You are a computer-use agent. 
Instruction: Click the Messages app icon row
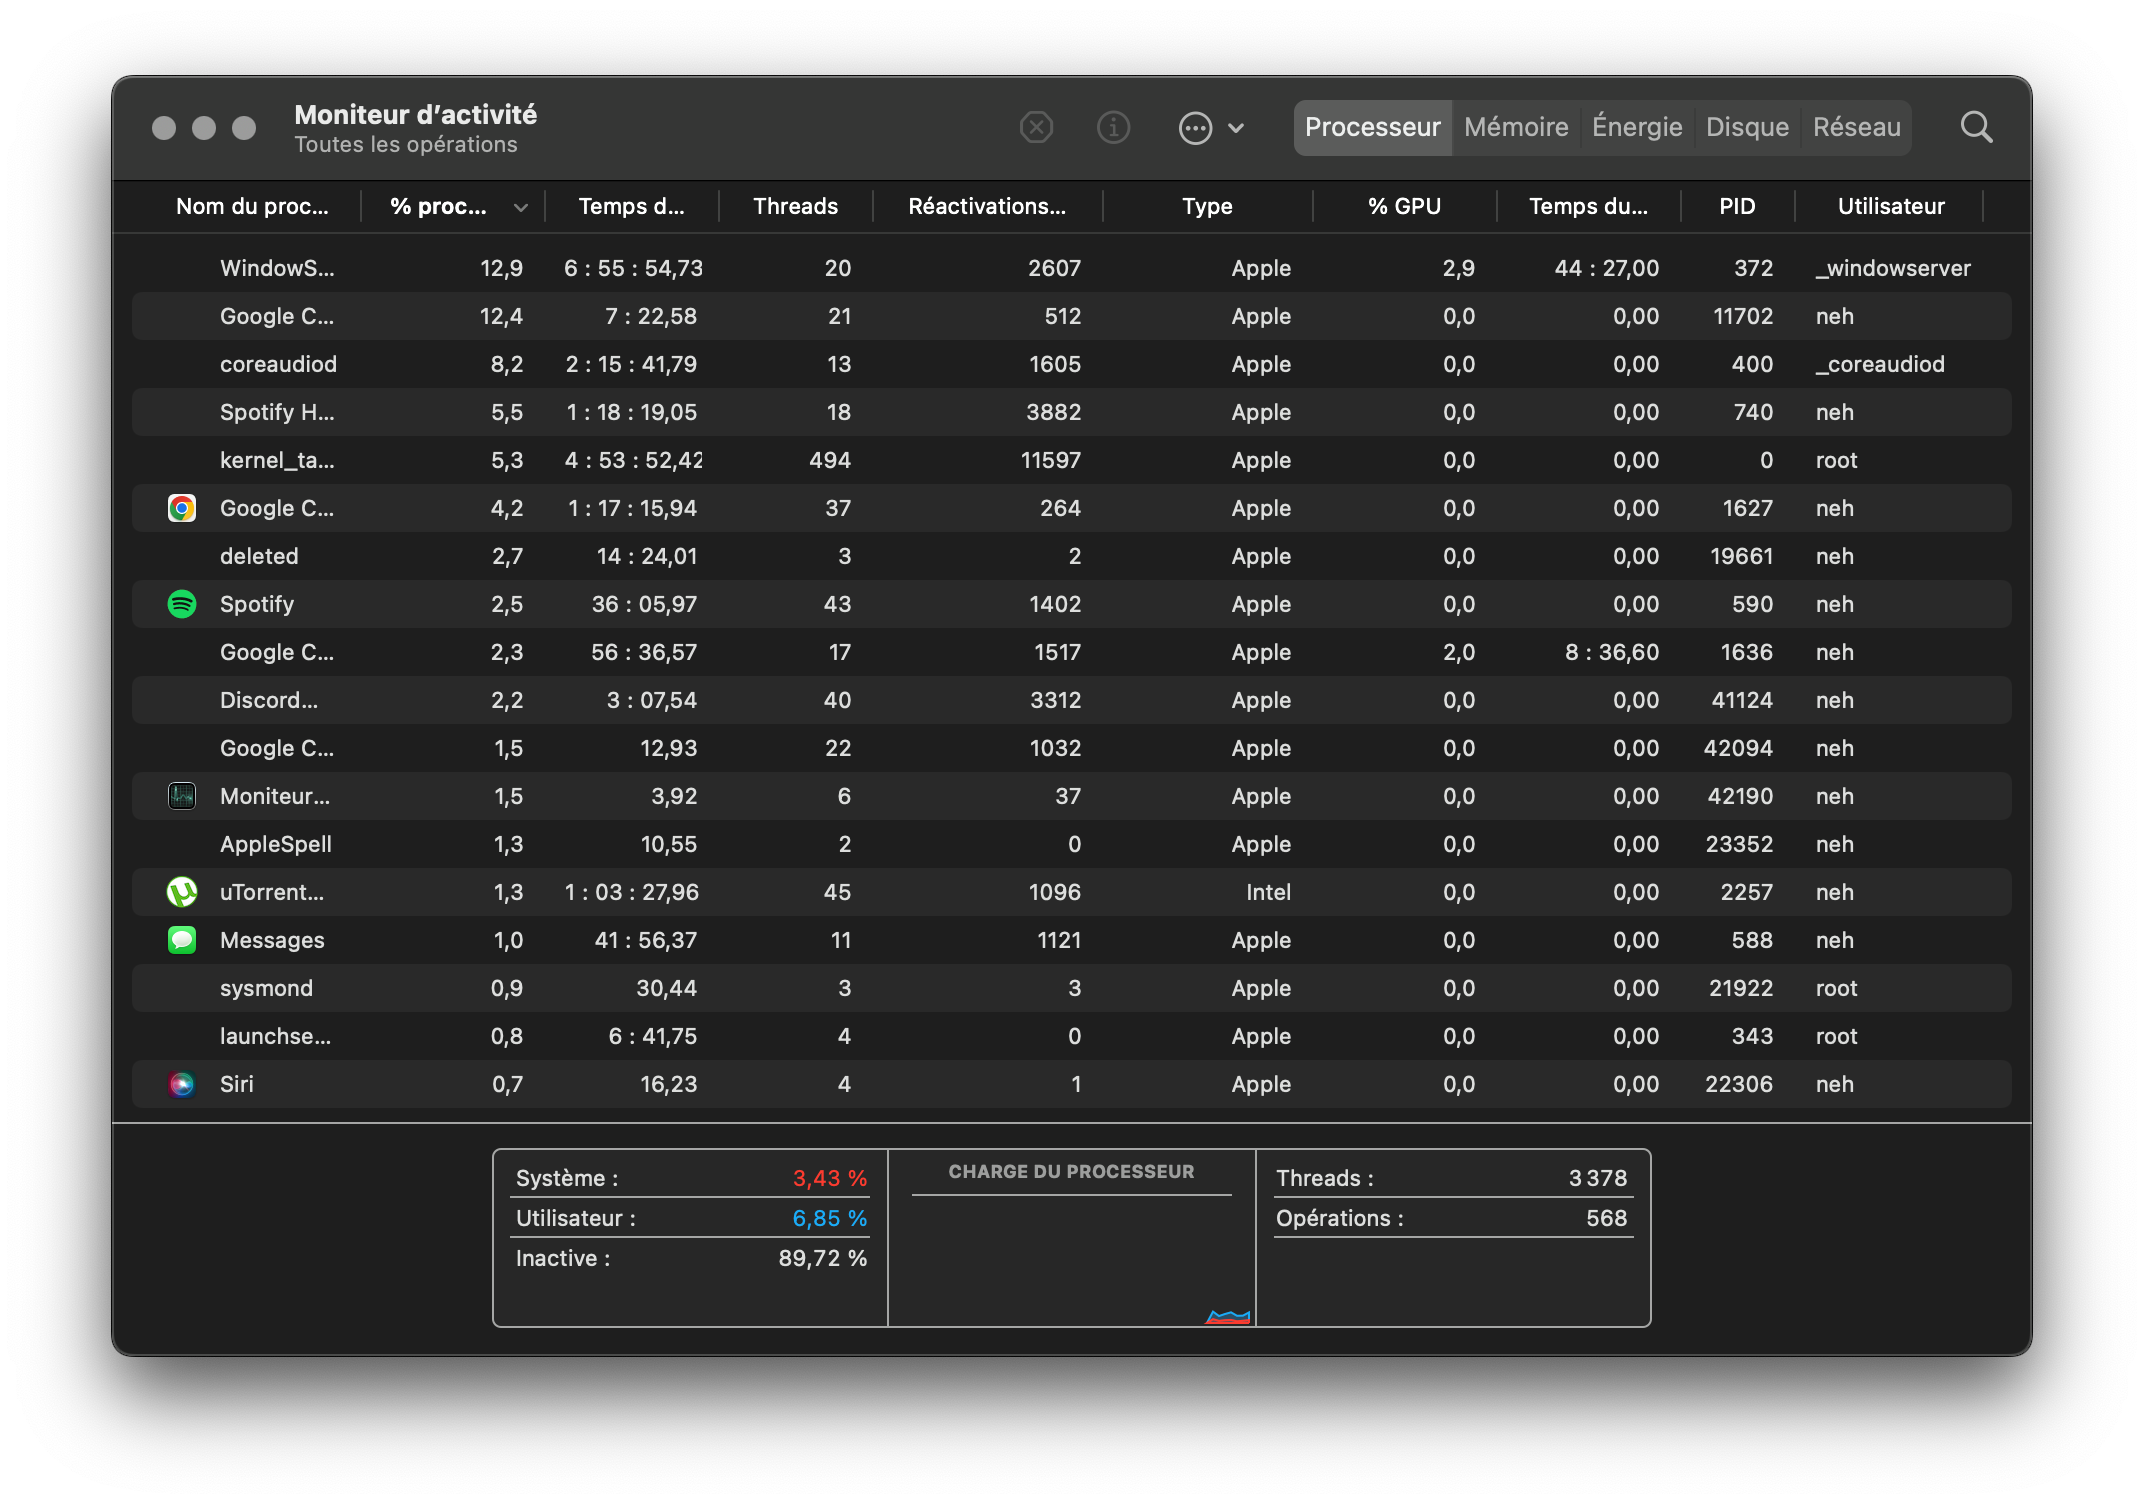182,940
